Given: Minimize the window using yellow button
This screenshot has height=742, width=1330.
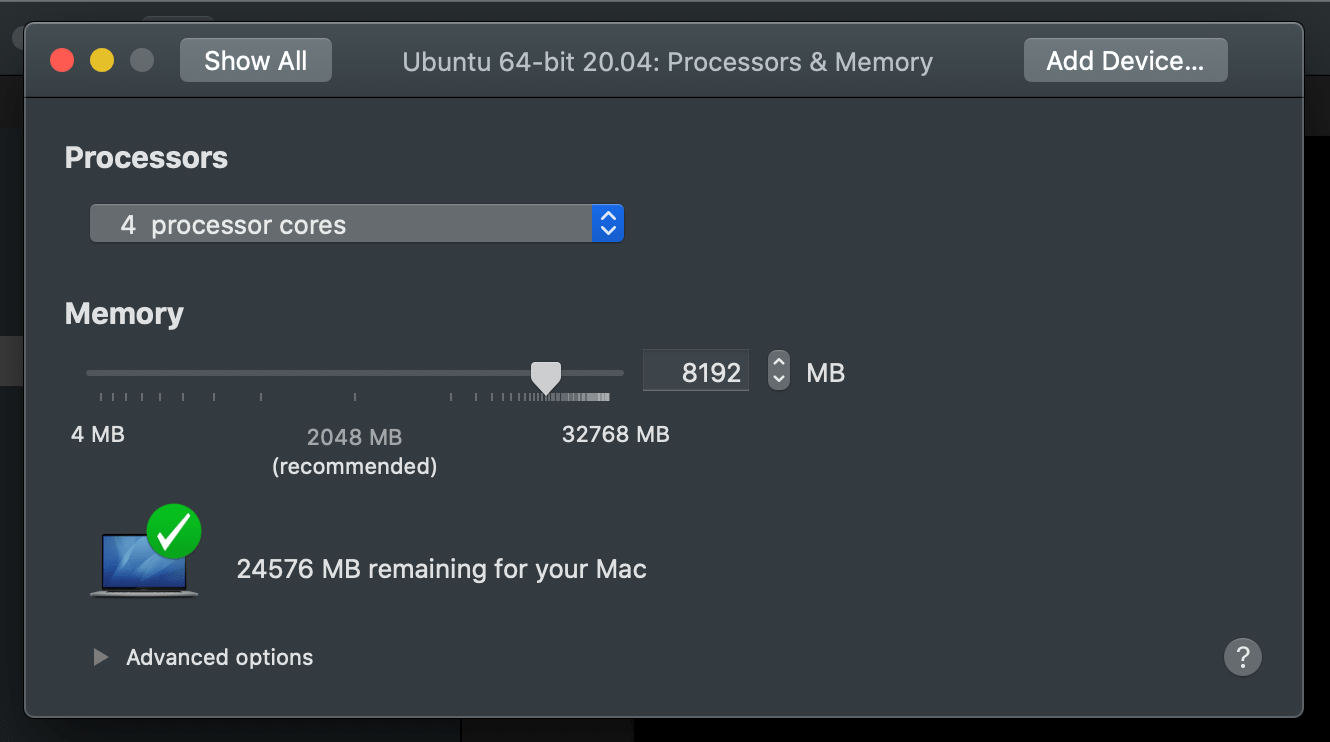Looking at the screenshot, I should [x=102, y=60].
